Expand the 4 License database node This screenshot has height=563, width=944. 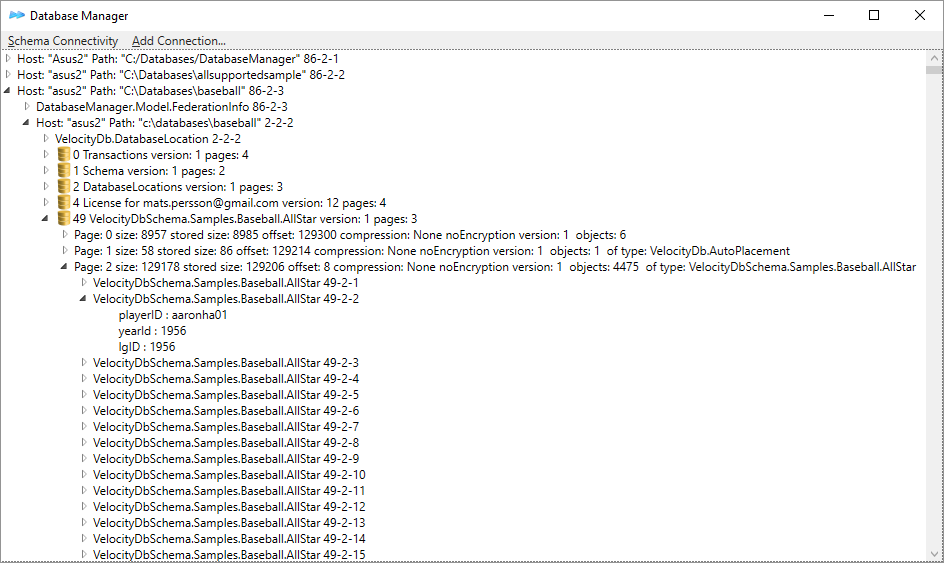[46, 203]
